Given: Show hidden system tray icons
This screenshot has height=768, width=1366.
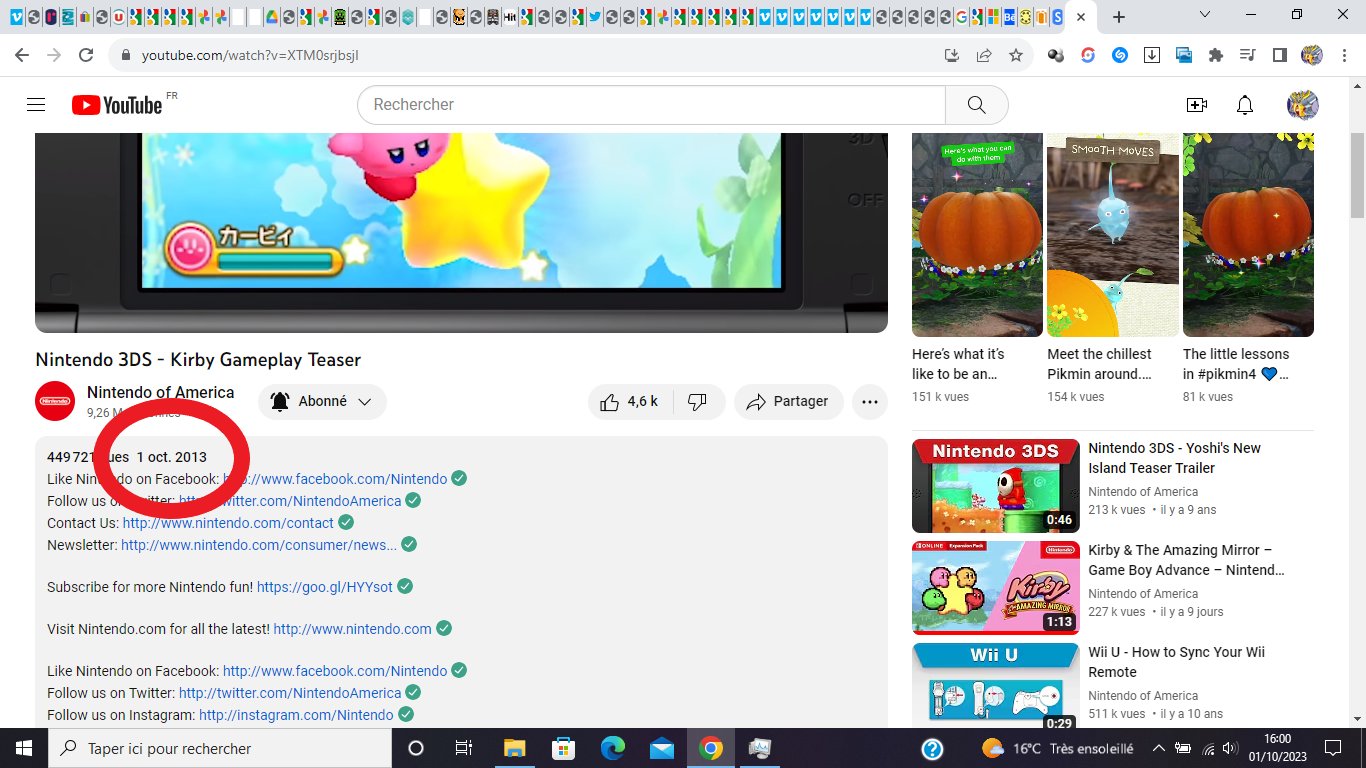Looking at the screenshot, I should [1159, 748].
